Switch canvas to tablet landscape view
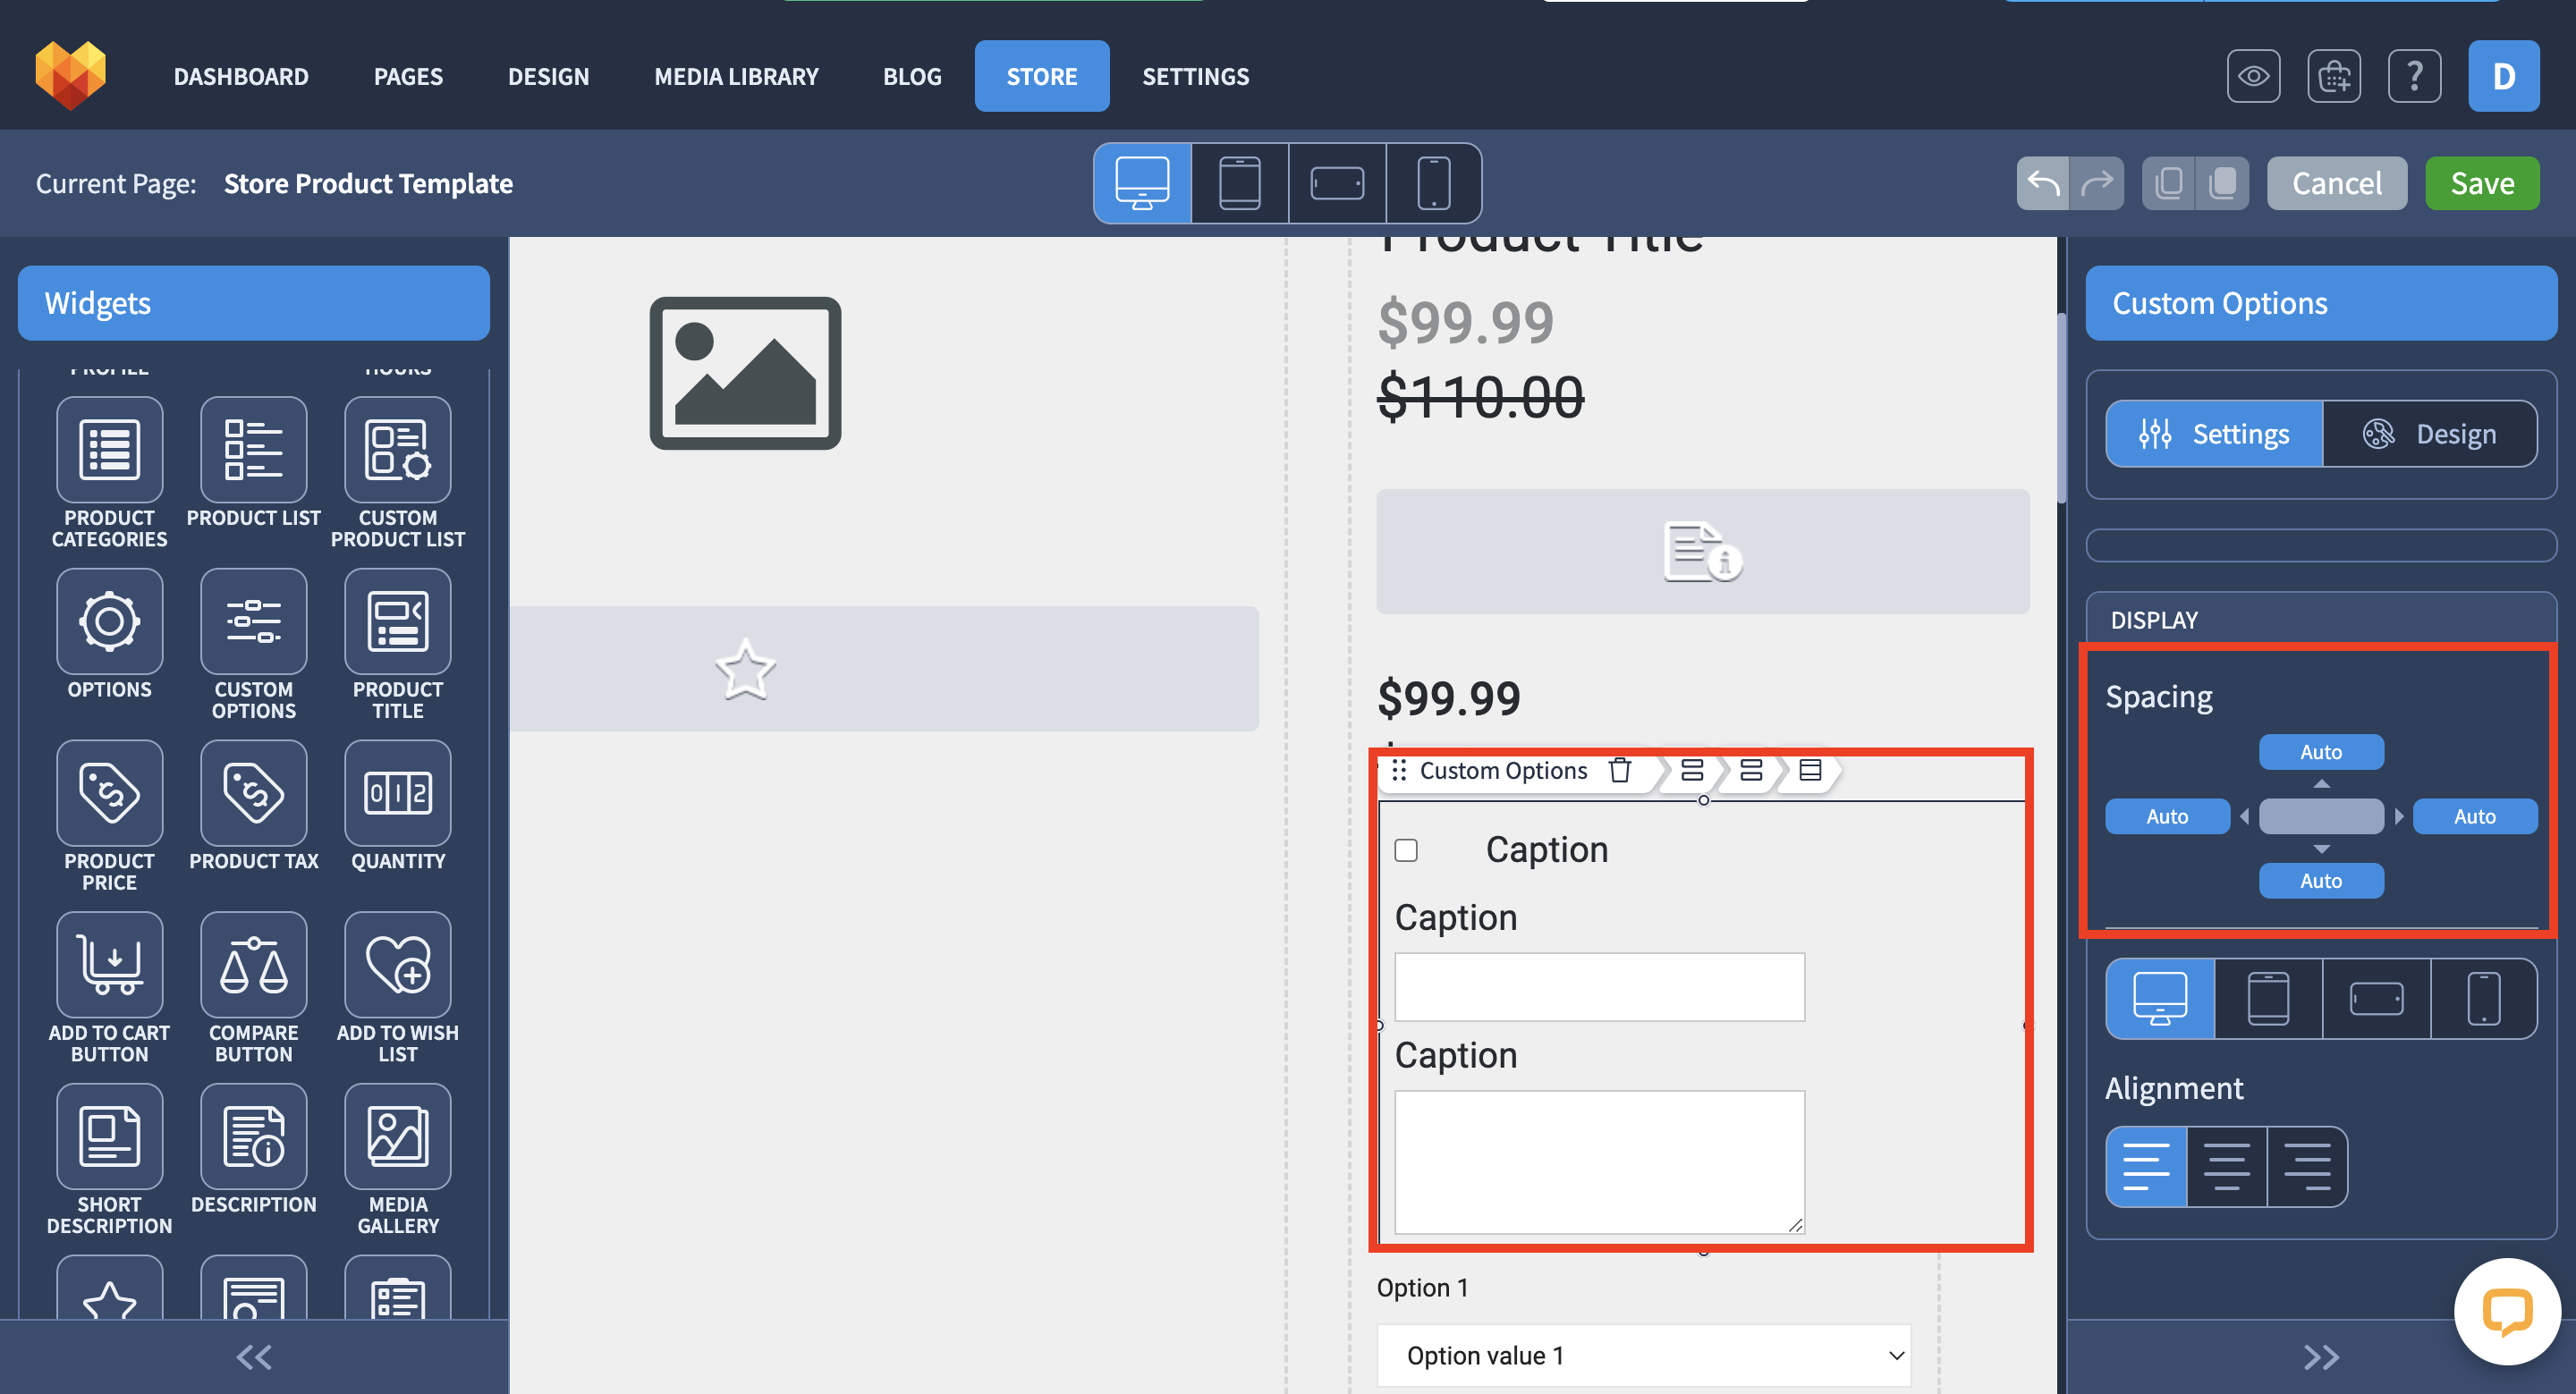 pyautogui.click(x=1337, y=183)
